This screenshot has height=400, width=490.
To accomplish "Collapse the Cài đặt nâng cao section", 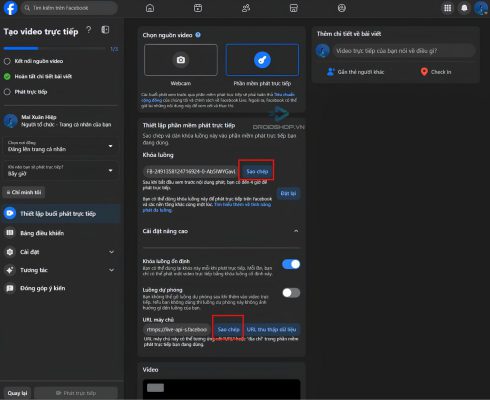I will (296, 231).
